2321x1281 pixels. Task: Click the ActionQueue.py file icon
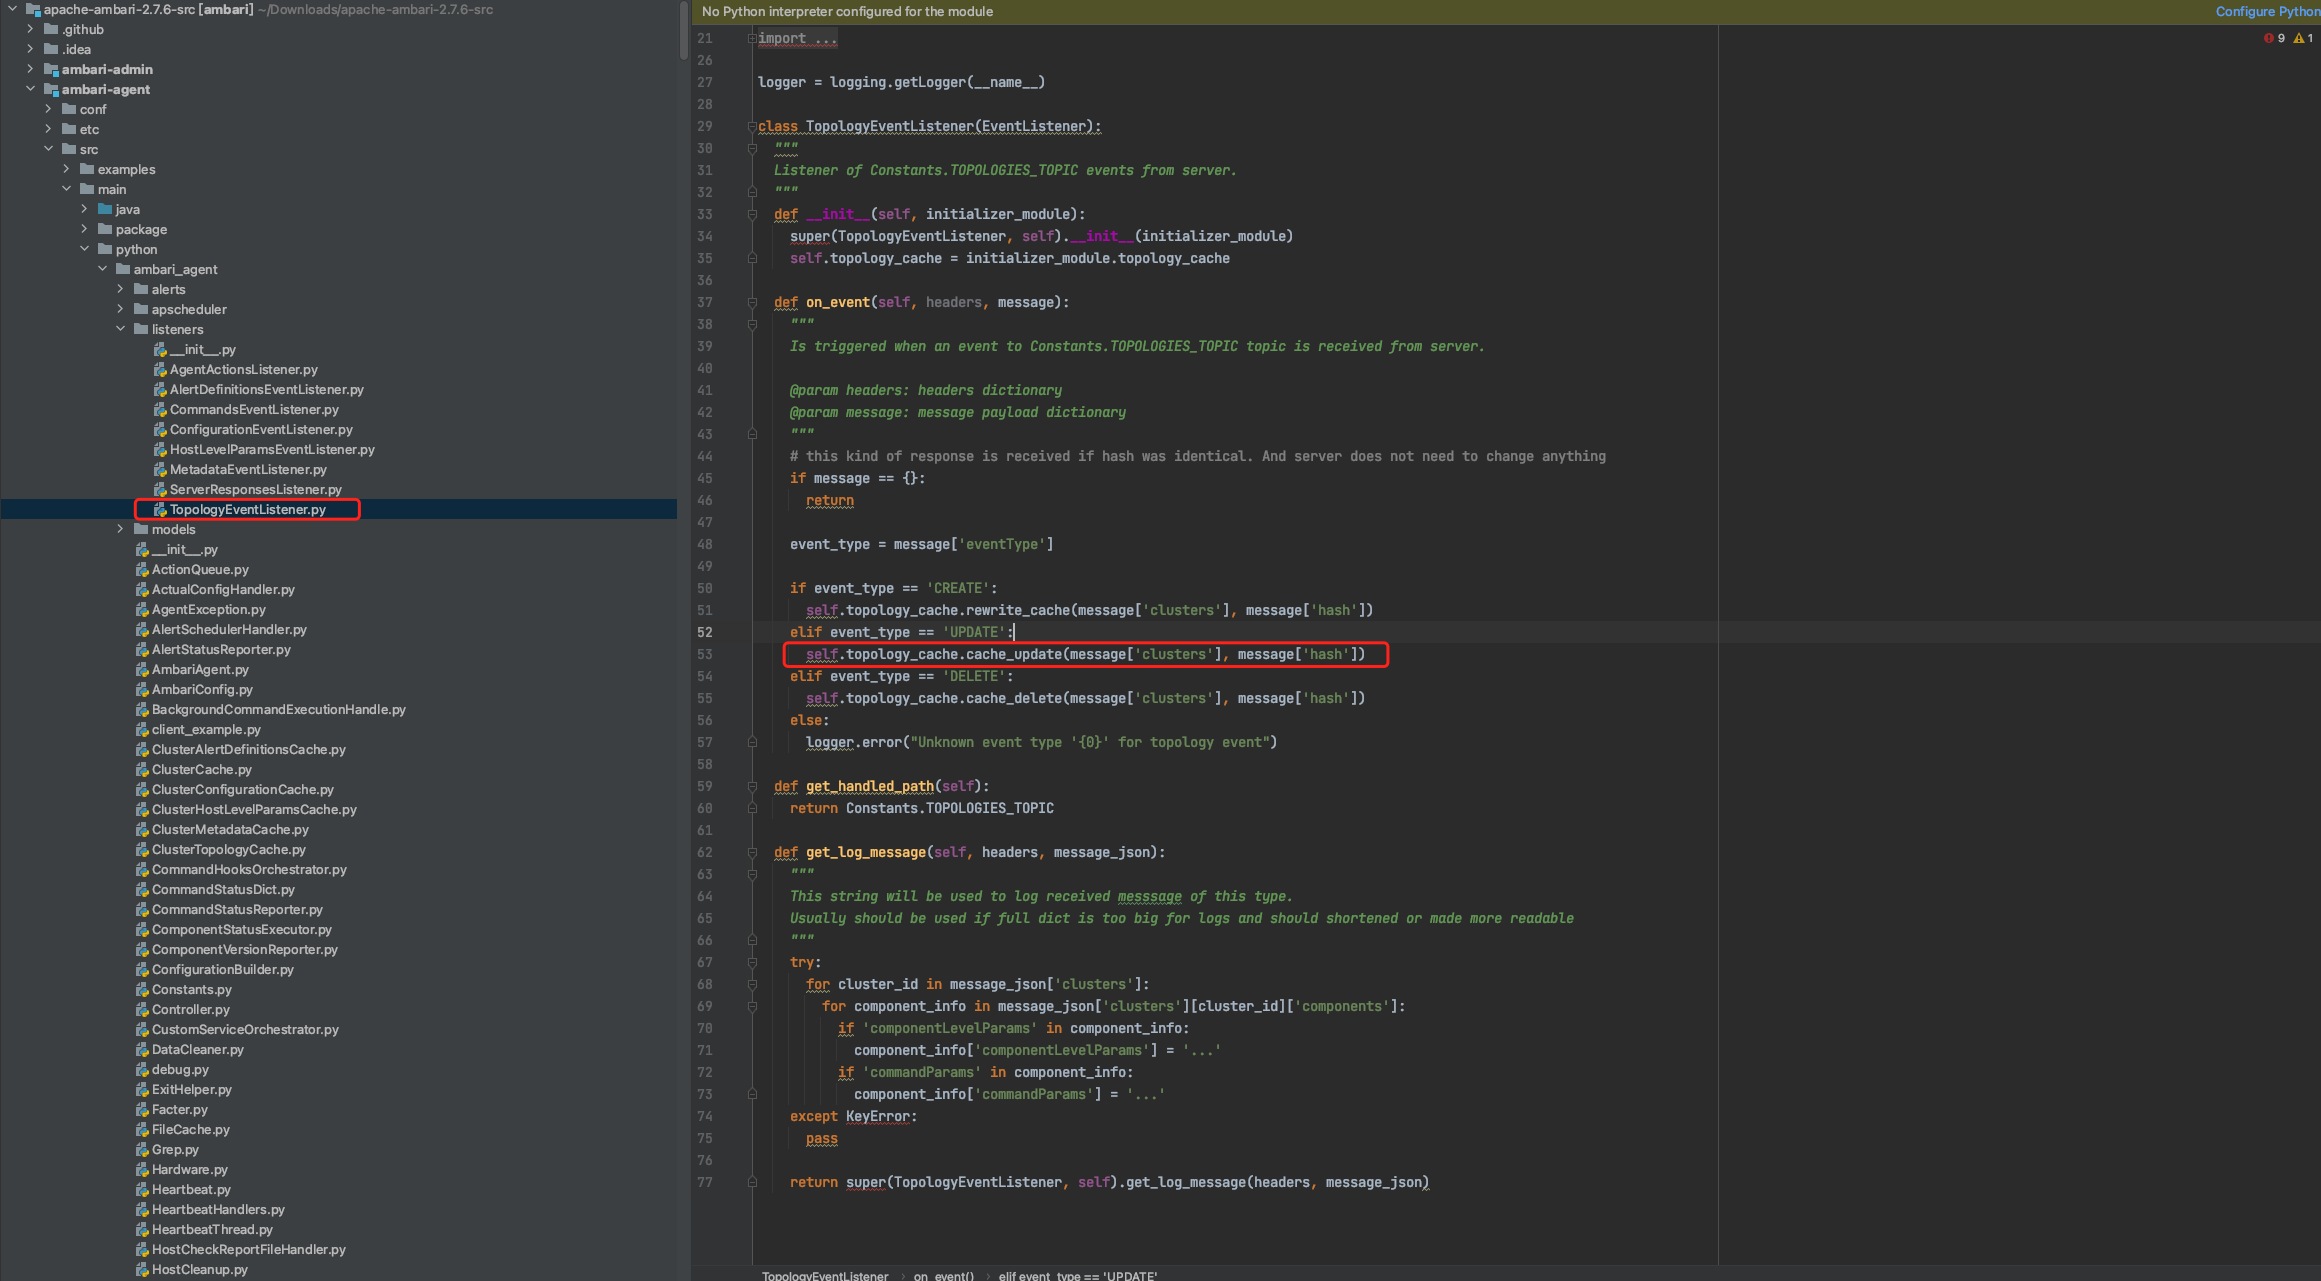coord(142,570)
